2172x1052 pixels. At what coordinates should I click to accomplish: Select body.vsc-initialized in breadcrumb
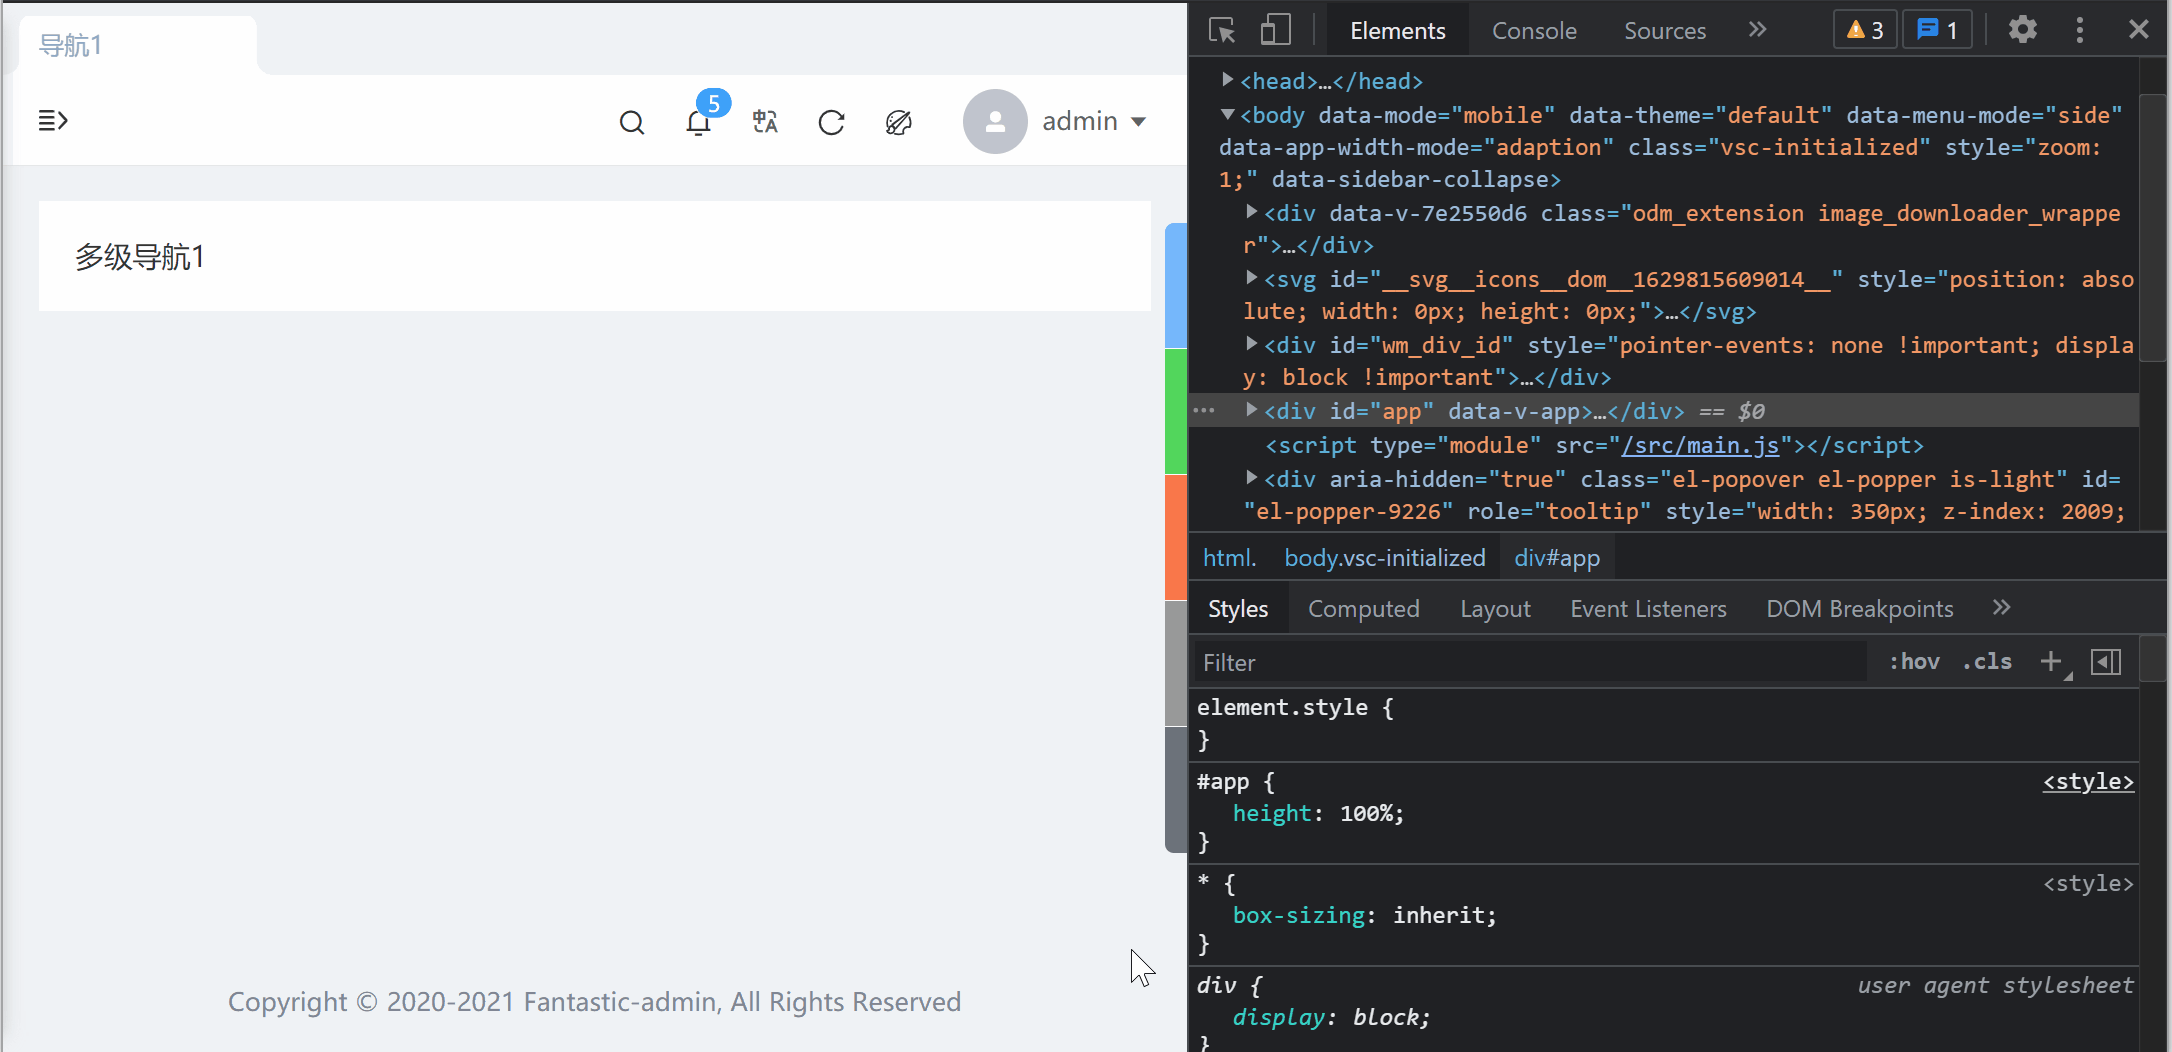1385,558
